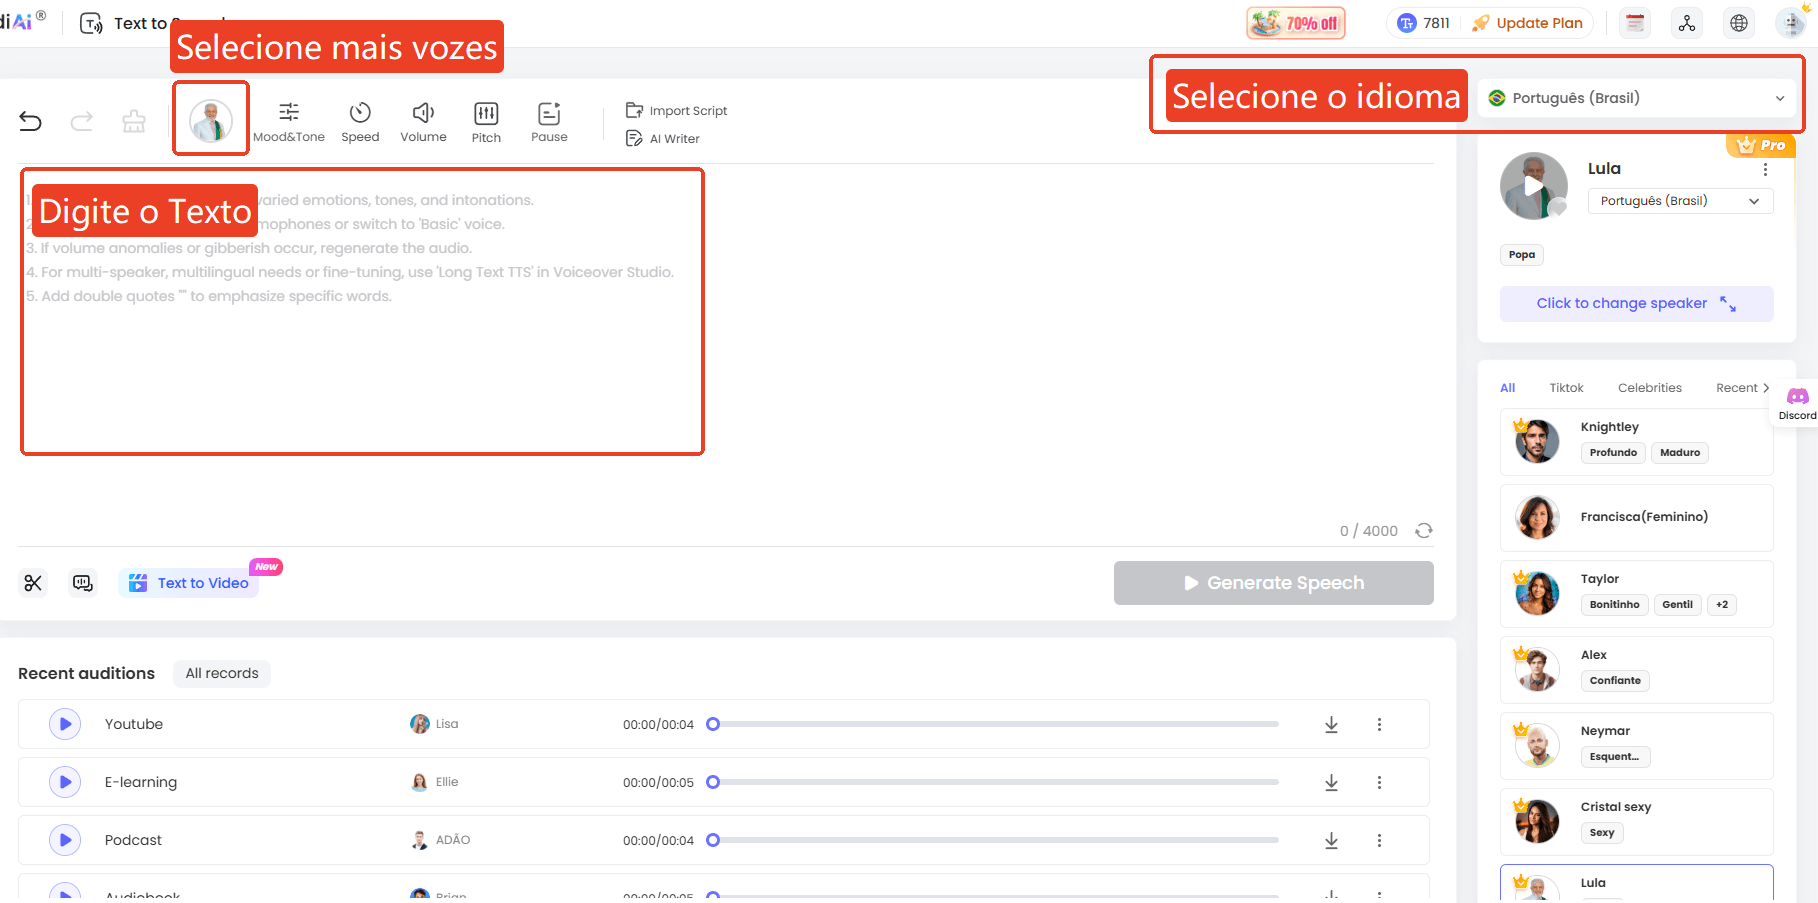The width and height of the screenshot is (1818, 903).
Task: Open more options for the Podcast audition
Action: tap(1379, 840)
